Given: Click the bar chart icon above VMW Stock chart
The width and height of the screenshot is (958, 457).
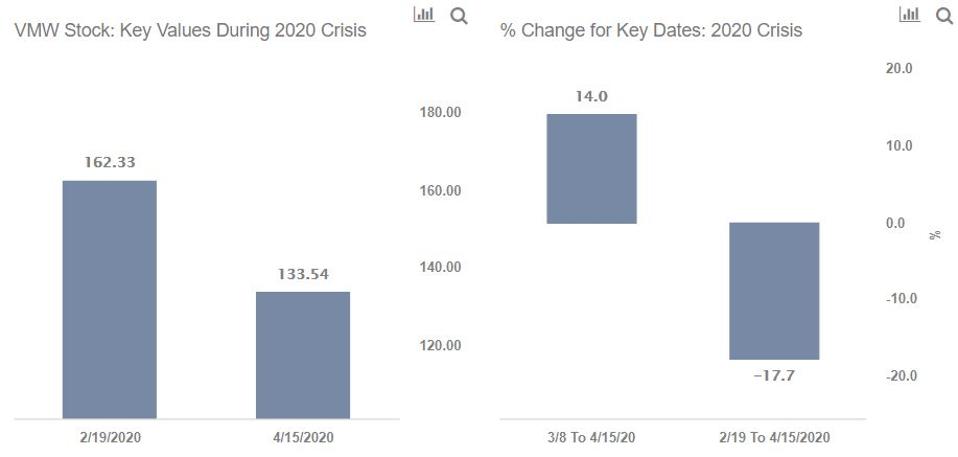Looking at the screenshot, I should tap(424, 16).
